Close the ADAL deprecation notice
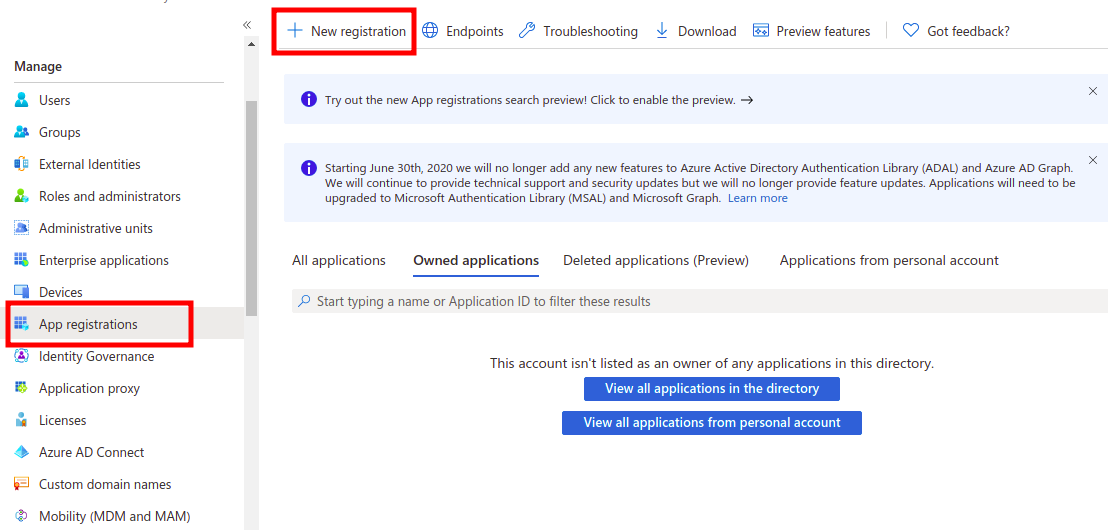 [1093, 160]
